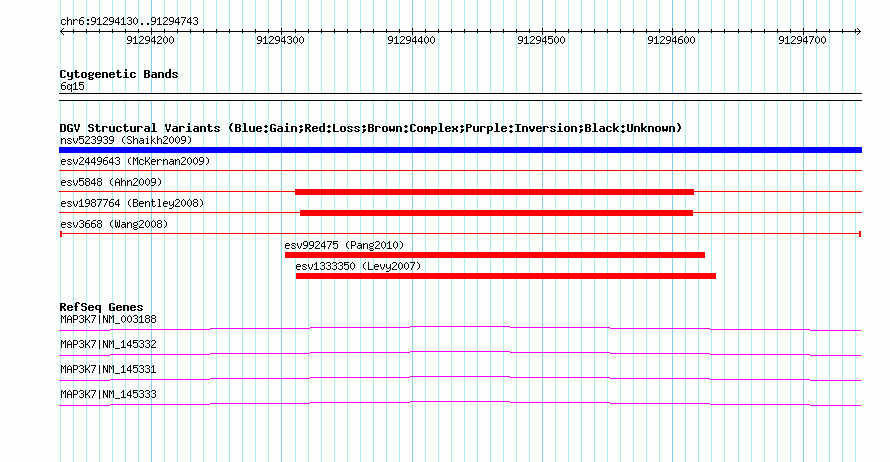Open the RefSeq Genes track heading
The image size is (890, 462).
[x=102, y=308]
